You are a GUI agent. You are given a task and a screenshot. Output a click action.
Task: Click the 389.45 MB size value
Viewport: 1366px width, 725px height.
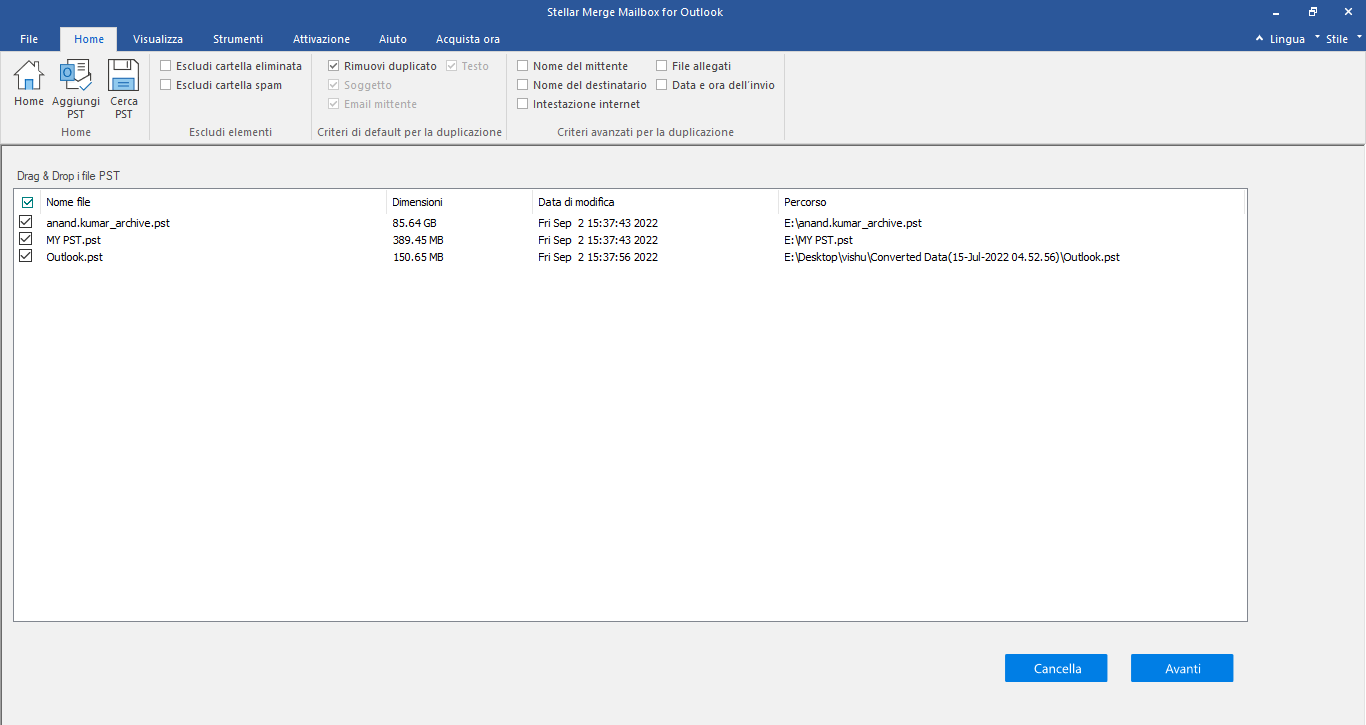coord(418,240)
